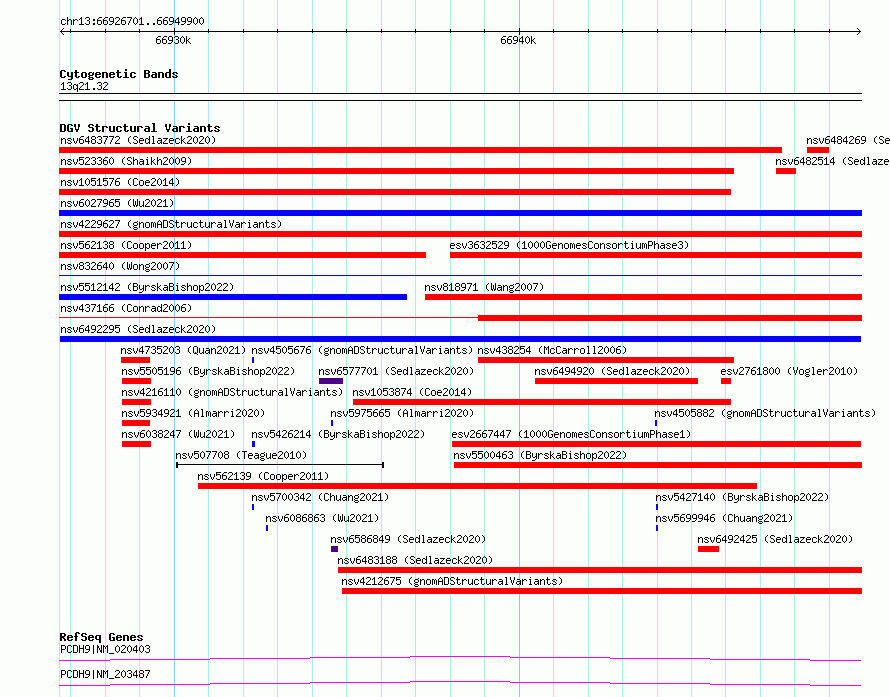
Task: Open nsv4216110 (gnomADStructuralVariants) variant
Action: tap(232, 392)
